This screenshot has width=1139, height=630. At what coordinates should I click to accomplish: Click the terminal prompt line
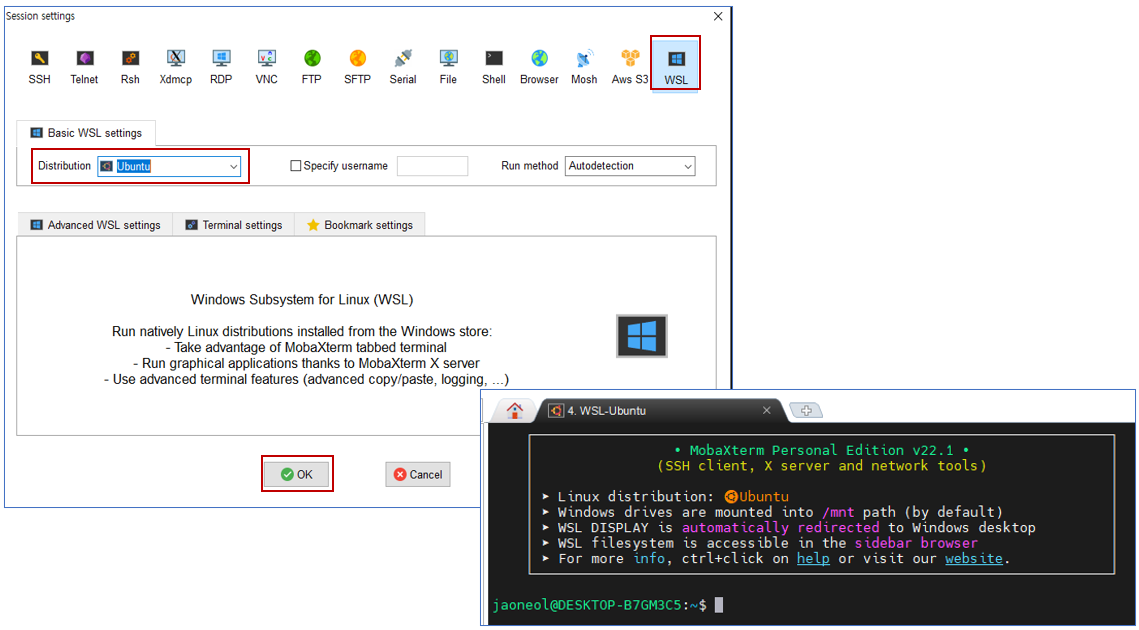pyautogui.click(x=607, y=605)
